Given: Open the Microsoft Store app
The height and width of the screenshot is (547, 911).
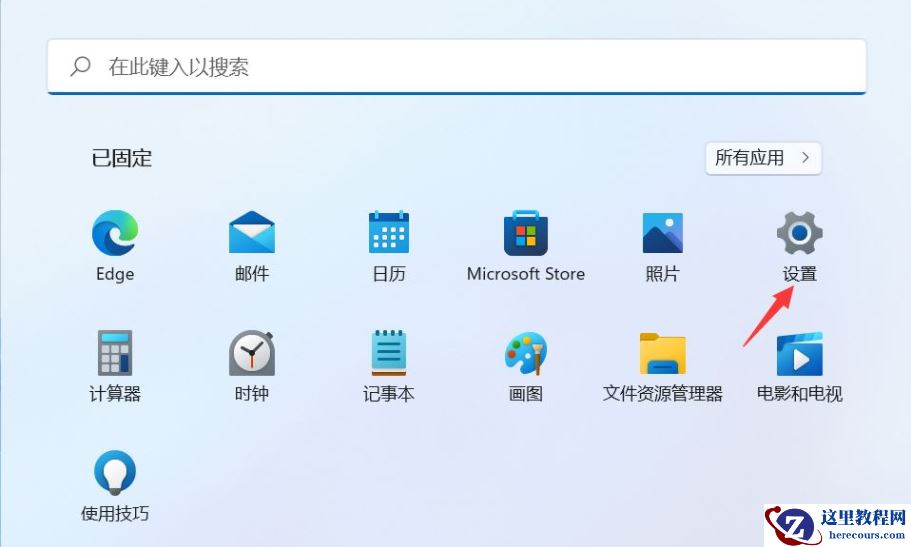Looking at the screenshot, I should [526, 233].
